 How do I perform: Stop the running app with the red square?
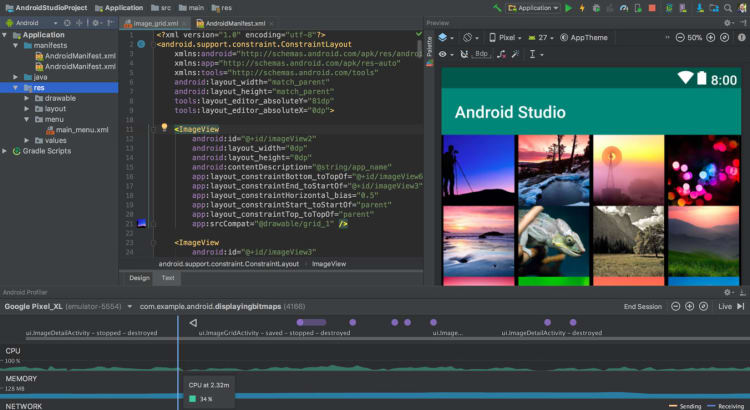651,8
